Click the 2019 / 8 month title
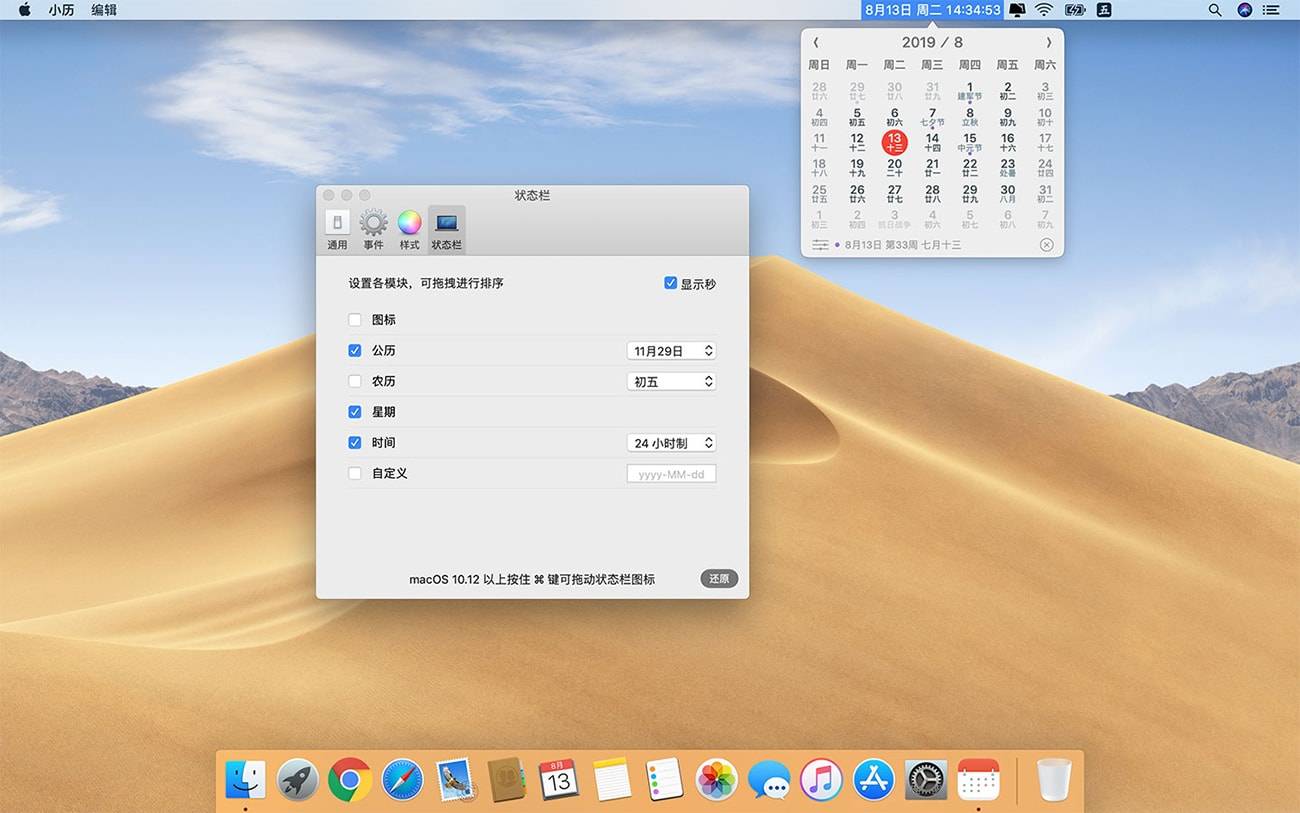This screenshot has height=813, width=1300. click(x=932, y=42)
